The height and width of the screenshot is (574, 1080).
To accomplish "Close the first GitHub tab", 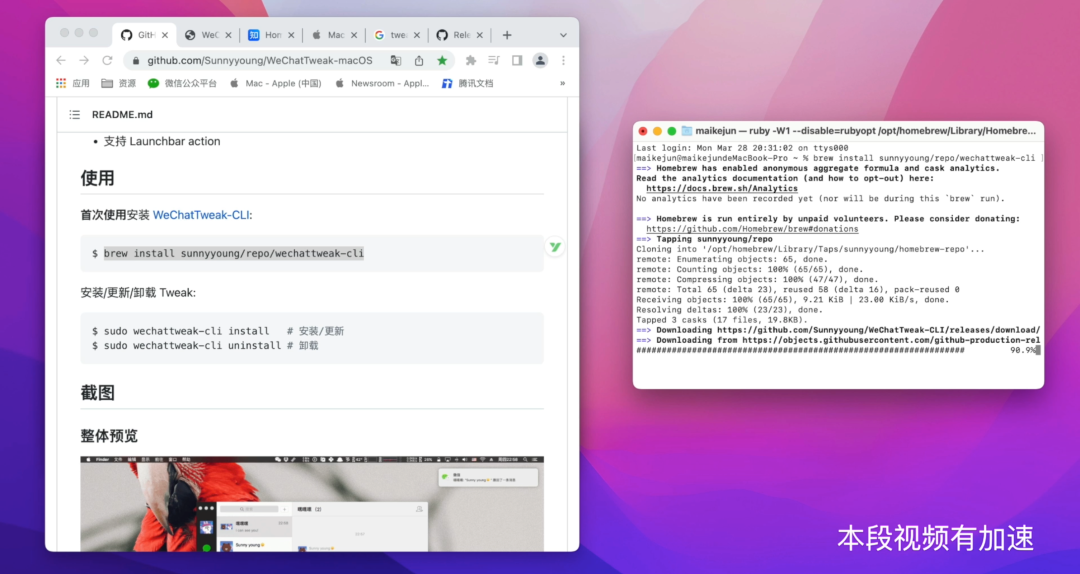I will click(165, 35).
